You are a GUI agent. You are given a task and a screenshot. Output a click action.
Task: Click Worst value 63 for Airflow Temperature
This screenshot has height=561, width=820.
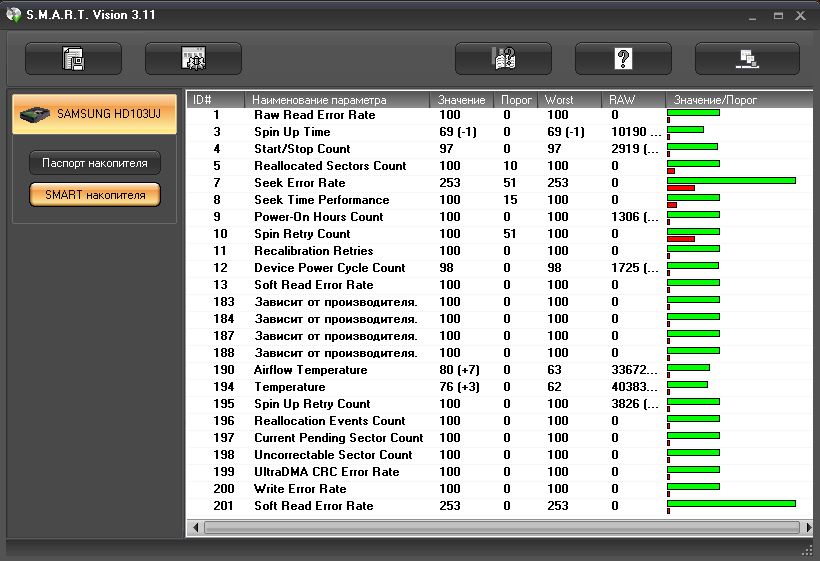(554, 370)
